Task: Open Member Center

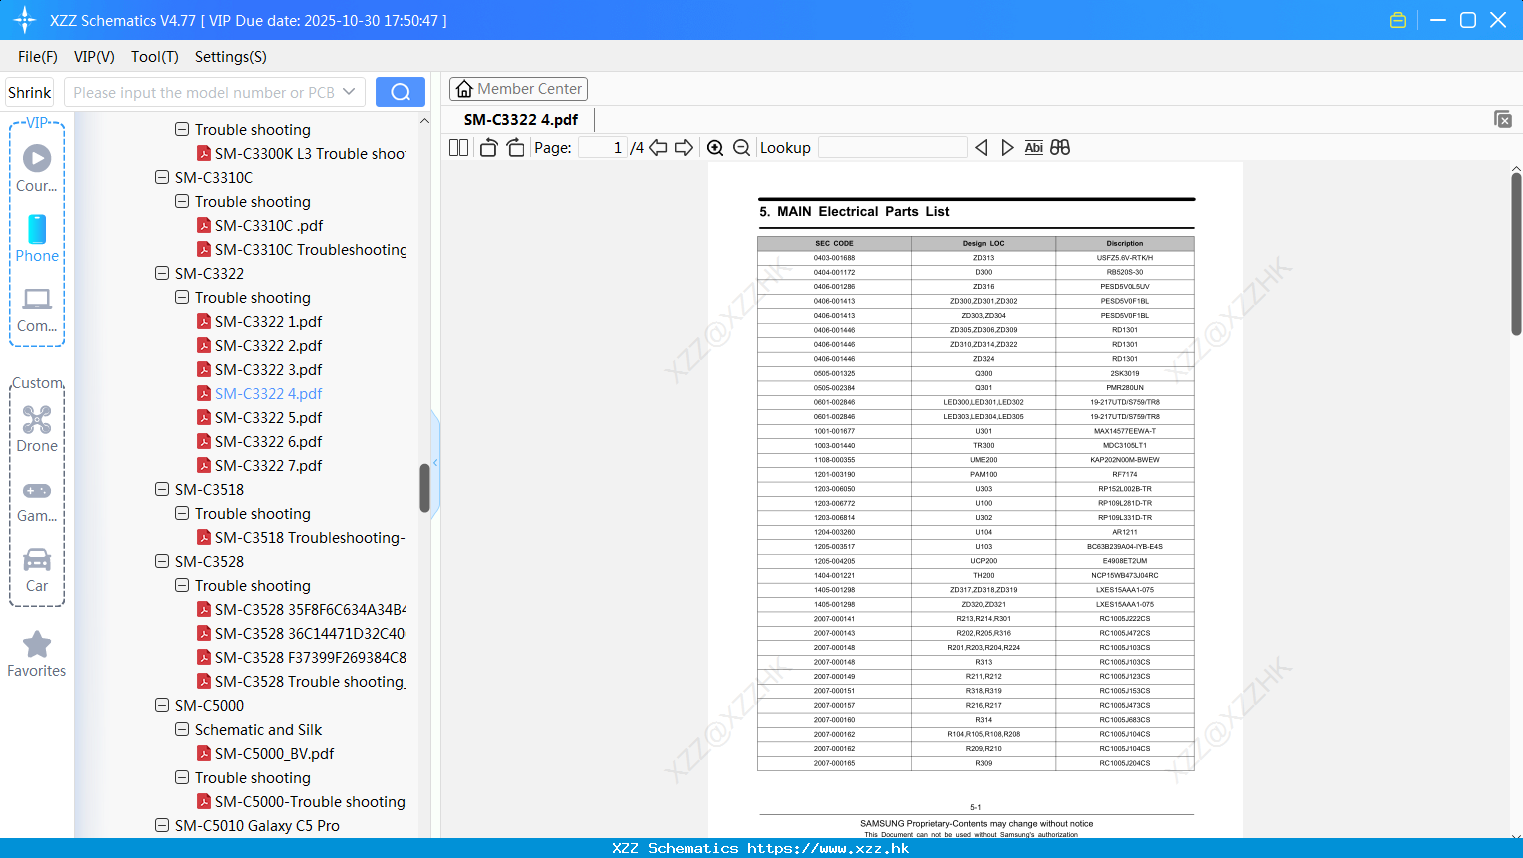Action: tap(518, 89)
